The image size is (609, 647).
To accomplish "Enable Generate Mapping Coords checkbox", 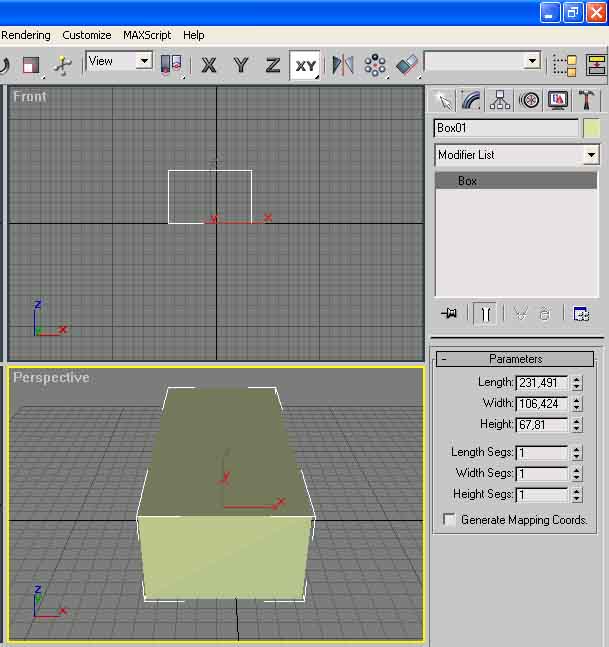I will click(450, 520).
